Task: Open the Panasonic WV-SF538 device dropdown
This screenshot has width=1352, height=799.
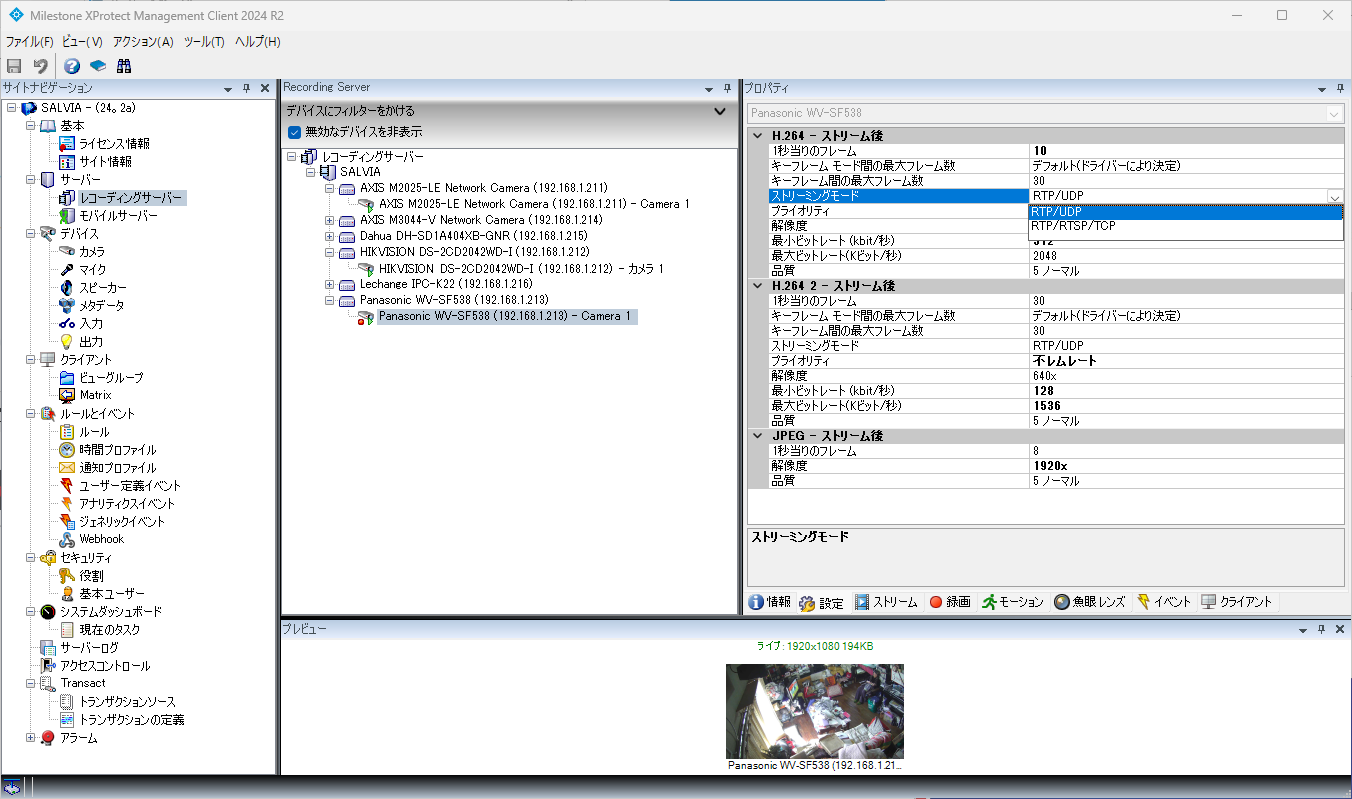Action: (x=1335, y=113)
